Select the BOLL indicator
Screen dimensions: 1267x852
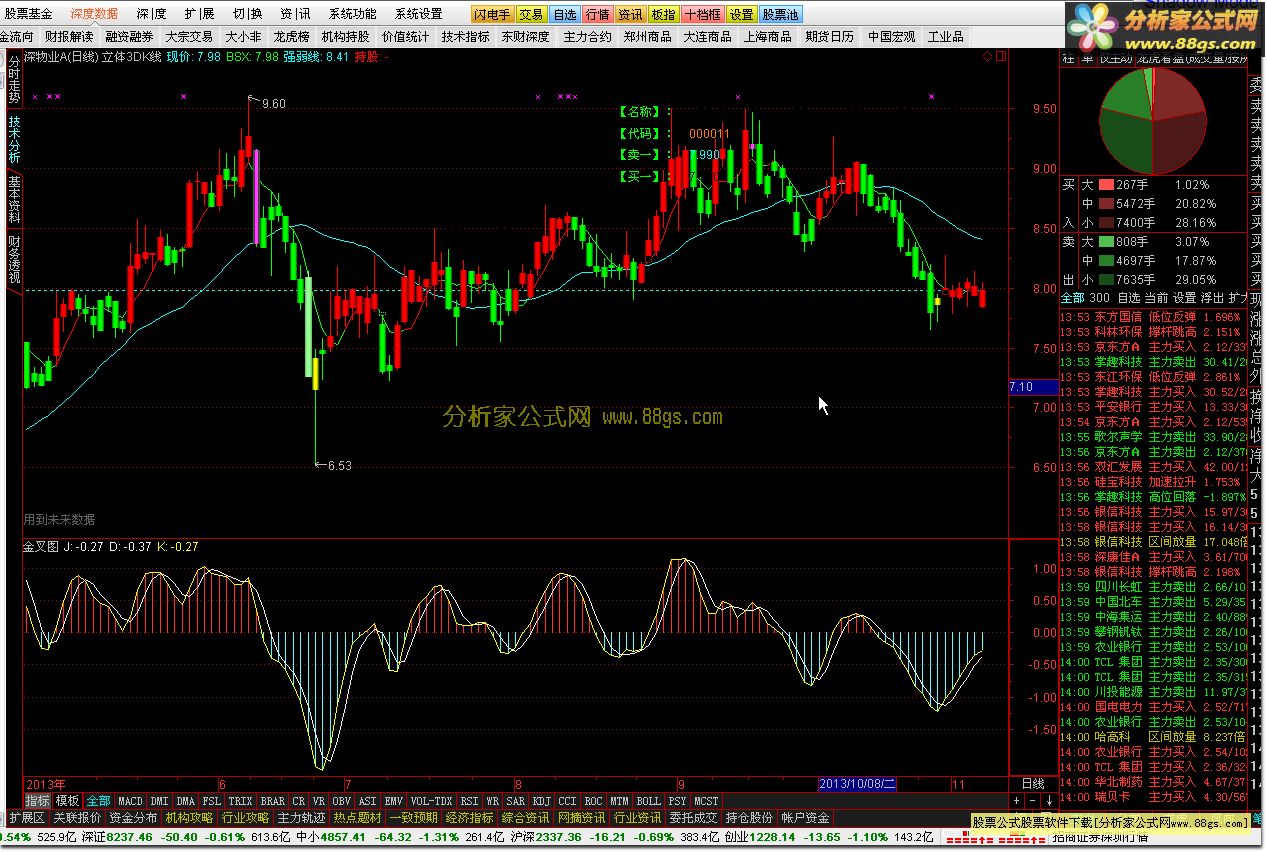point(648,801)
